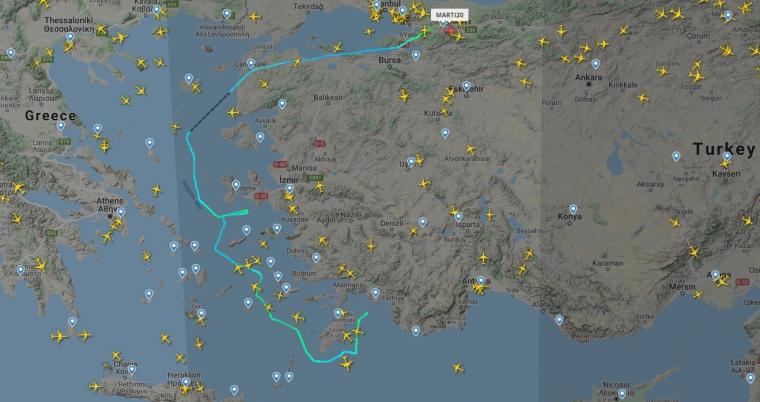This screenshot has width=760, height=402.
Task: Open the airport pin near Fethiye
Action: tap(375, 292)
